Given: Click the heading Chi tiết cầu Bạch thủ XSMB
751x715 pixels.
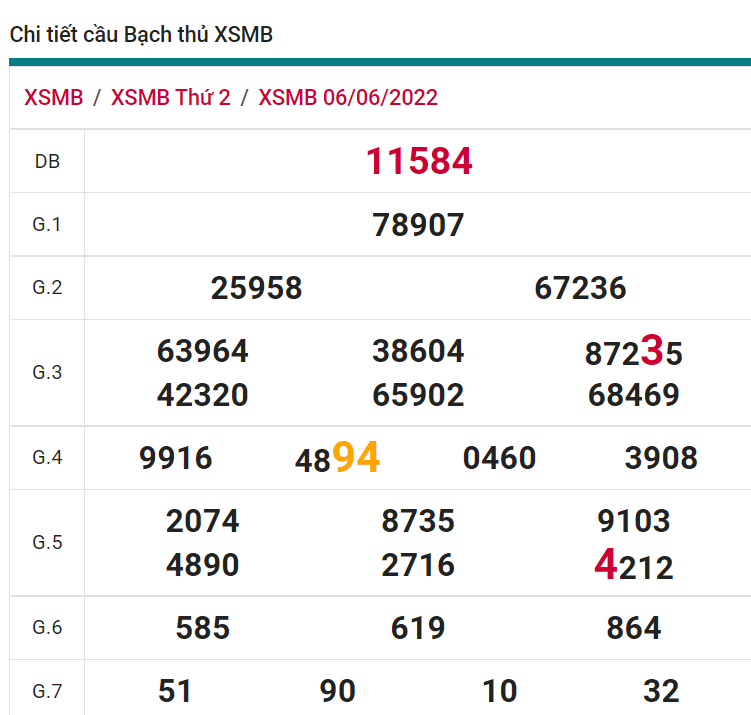Looking at the screenshot, I should [141, 35].
